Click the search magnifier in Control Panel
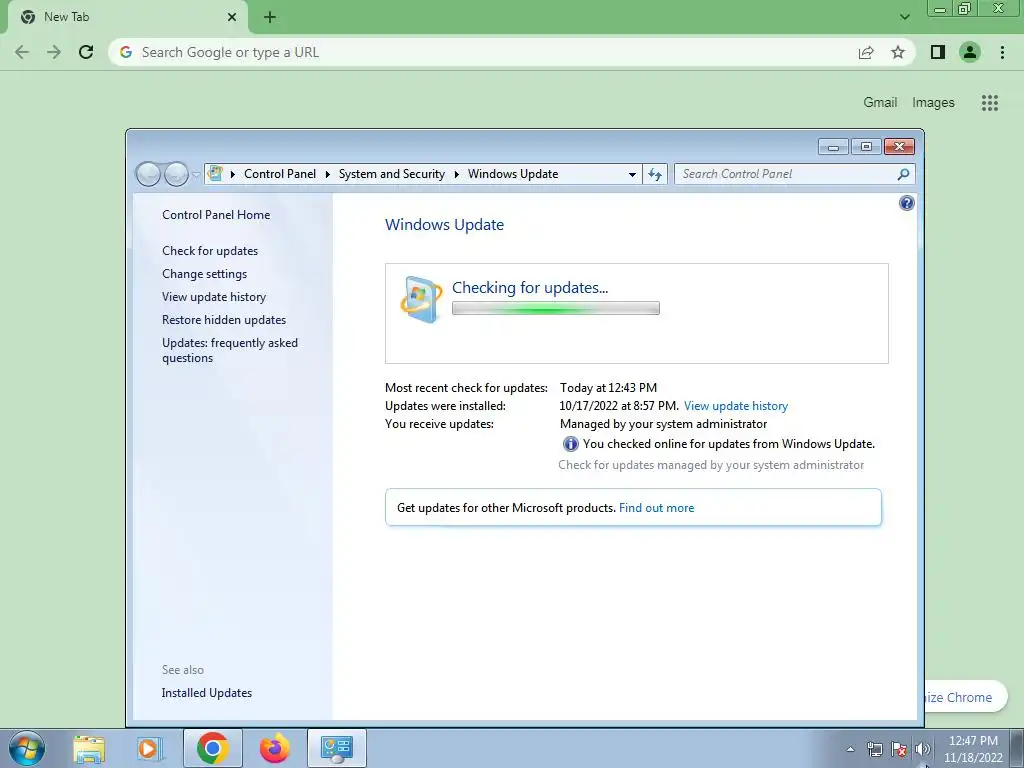The image size is (1024, 768). point(903,174)
